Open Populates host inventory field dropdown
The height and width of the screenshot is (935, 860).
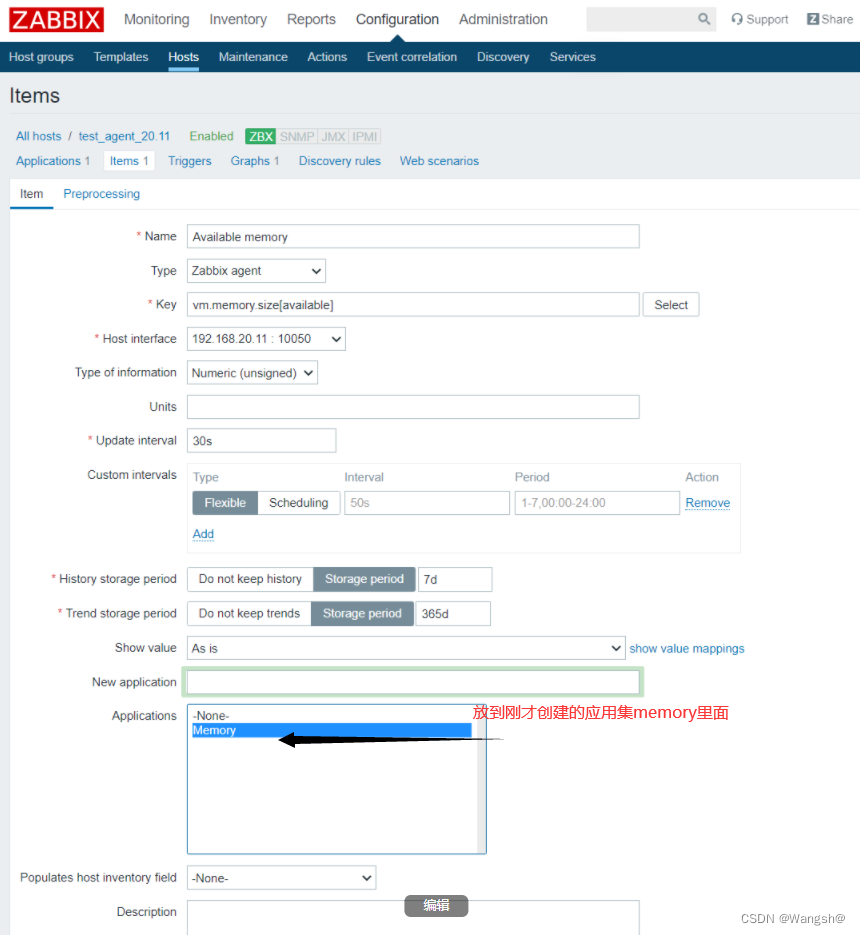[x=281, y=878]
